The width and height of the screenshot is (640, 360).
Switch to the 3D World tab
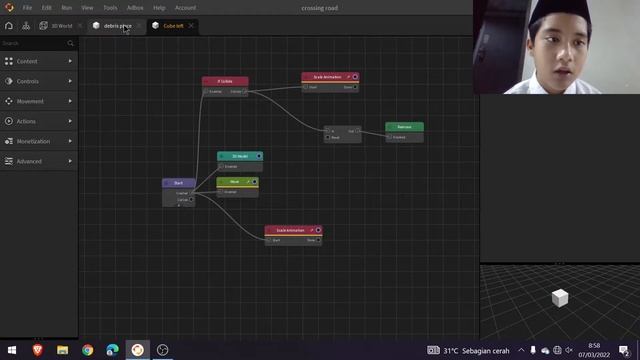(x=62, y=26)
